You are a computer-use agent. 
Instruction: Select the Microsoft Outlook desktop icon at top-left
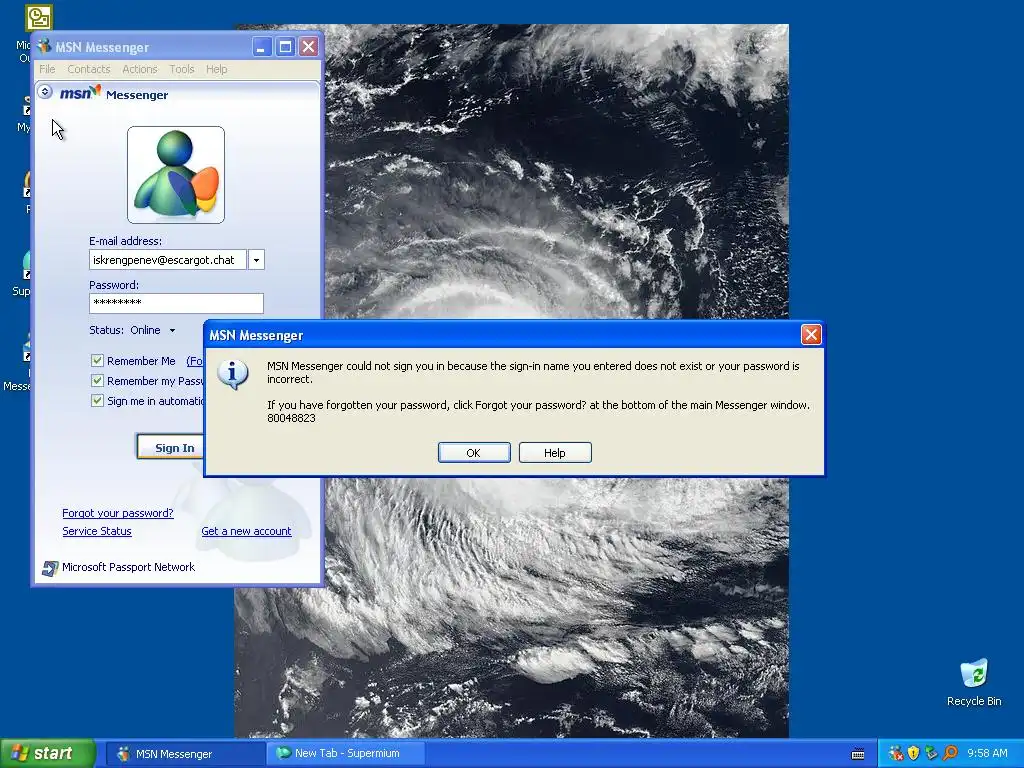[x=39, y=18]
